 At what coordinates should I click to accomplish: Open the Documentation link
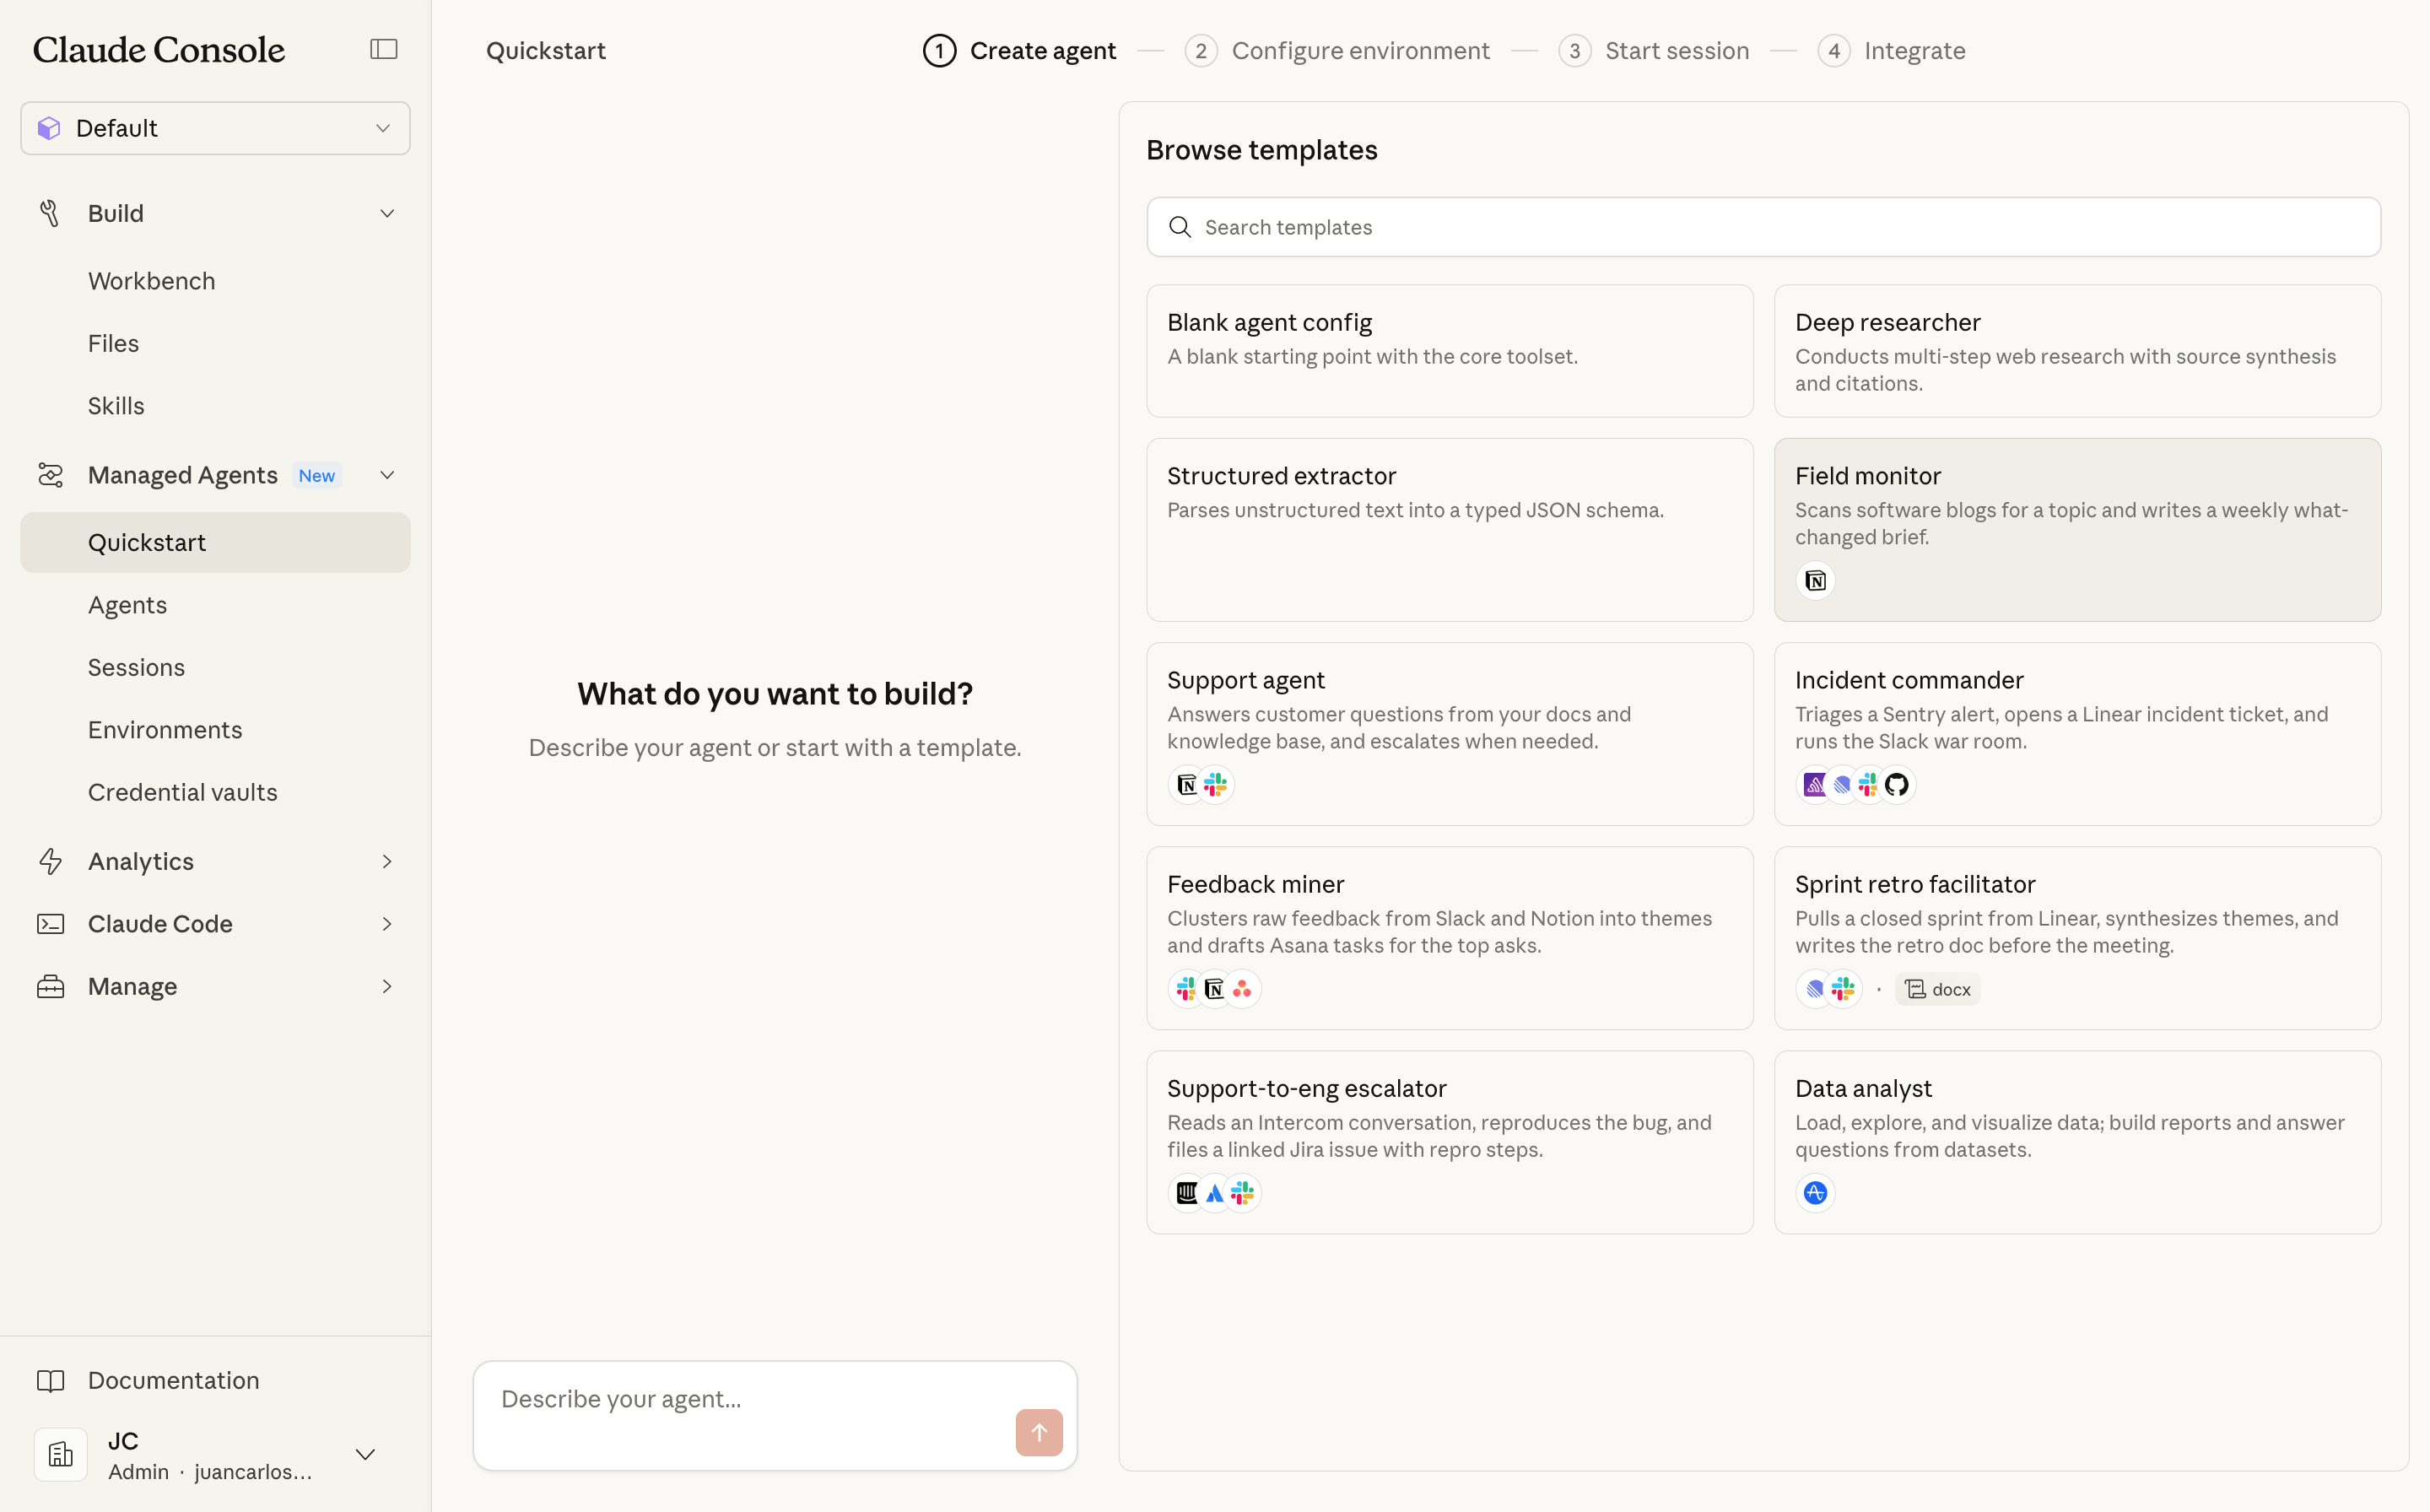click(173, 1380)
